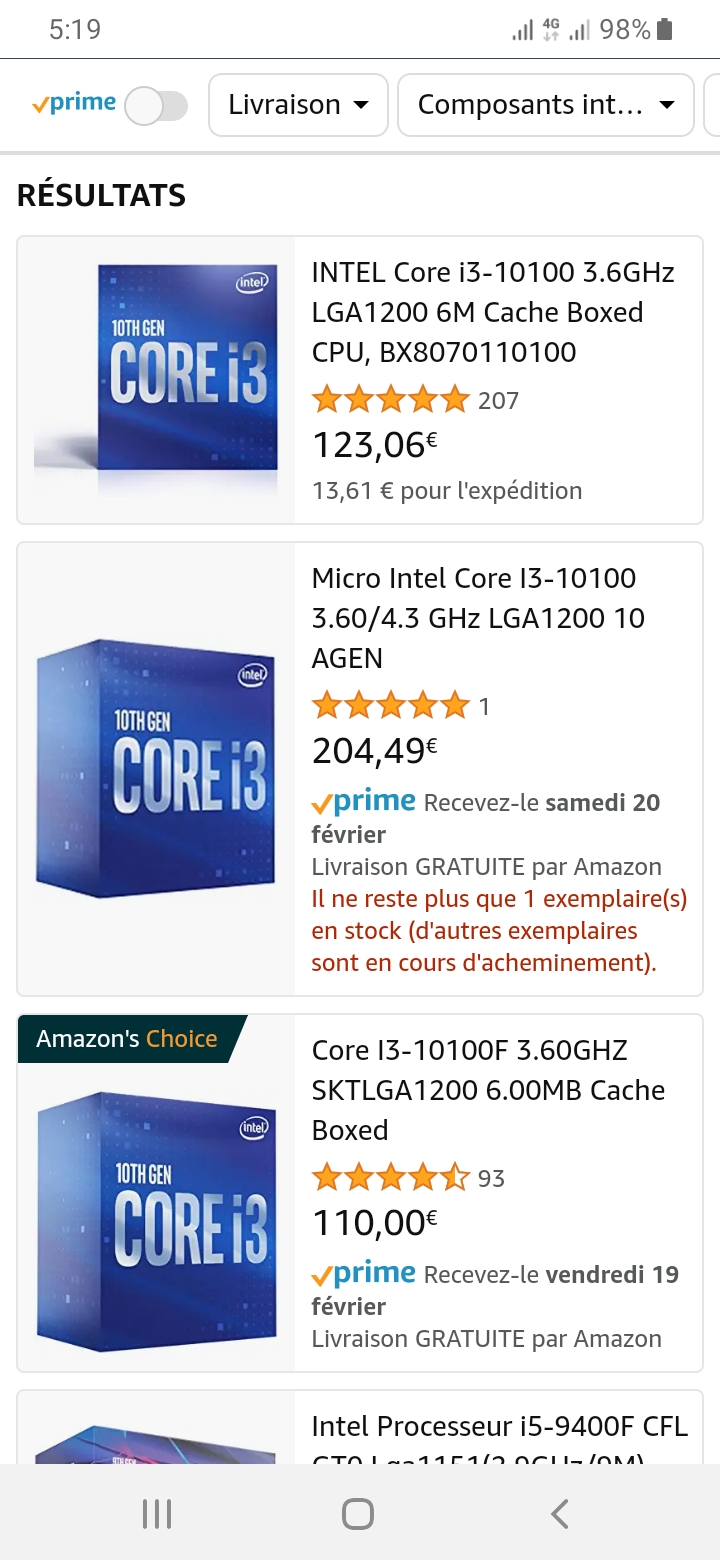720x1560 pixels.
Task: Toggle the Prime filter switch
Action: pyautogui.click(x=157, y=105)
